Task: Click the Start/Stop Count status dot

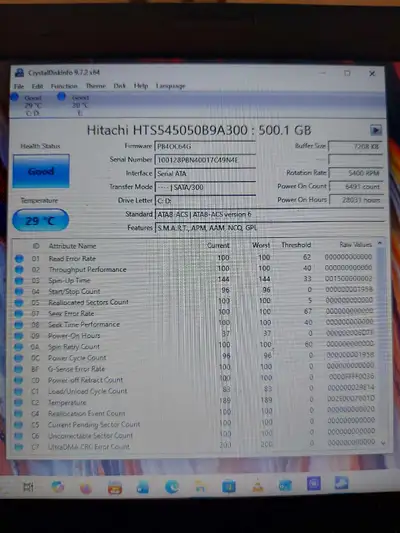Action: [x=19, y=292]
